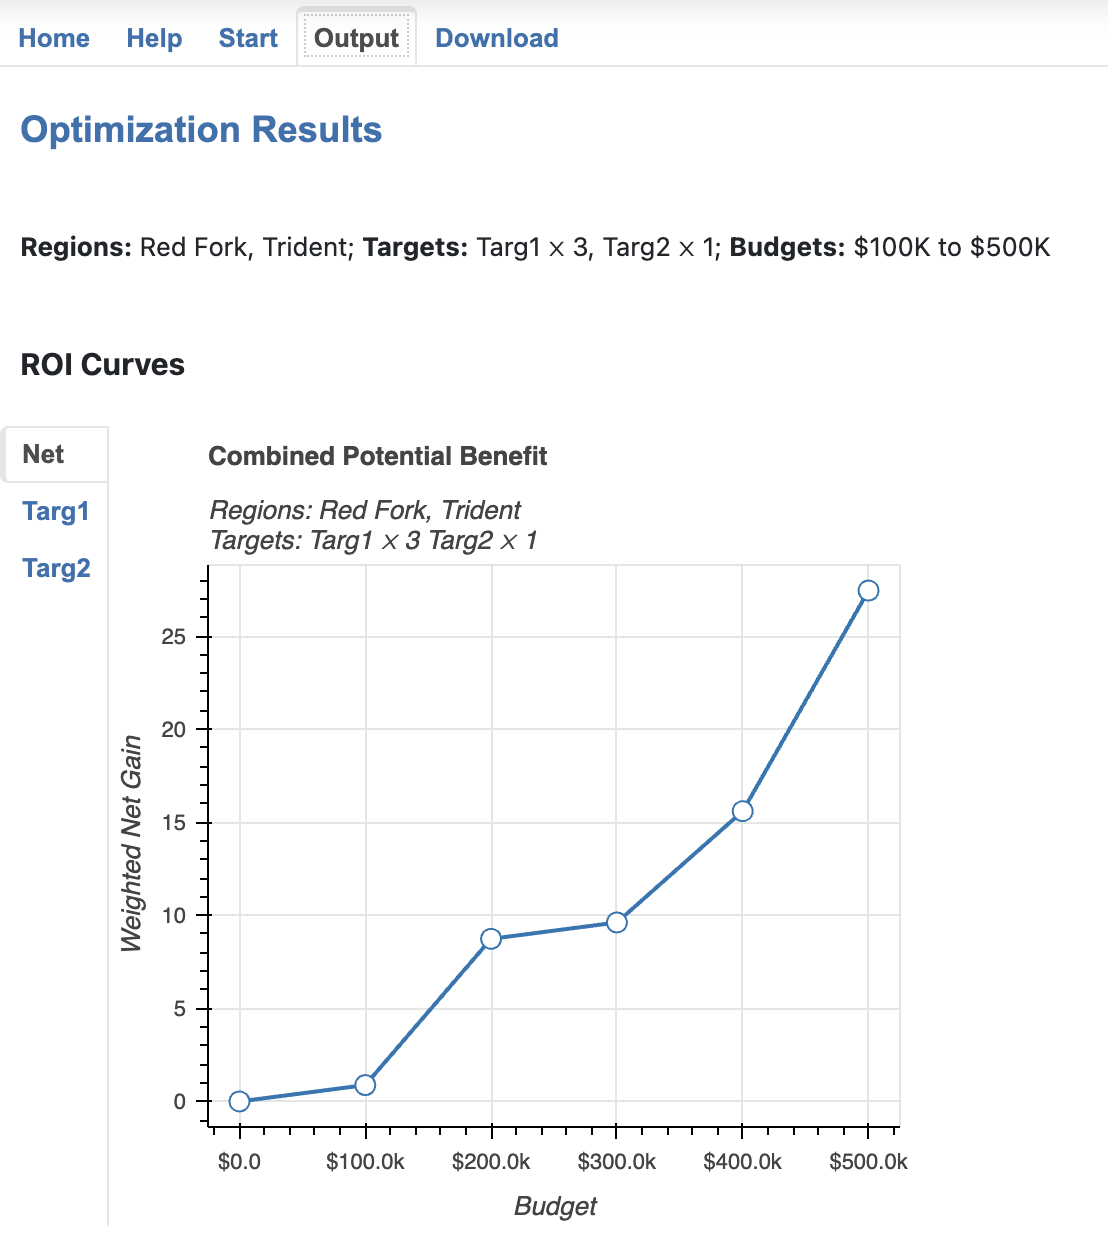Screen dimensions: 1108x1246
Task: Select the Net ROI curve tab
Action: tap(54, 455)
